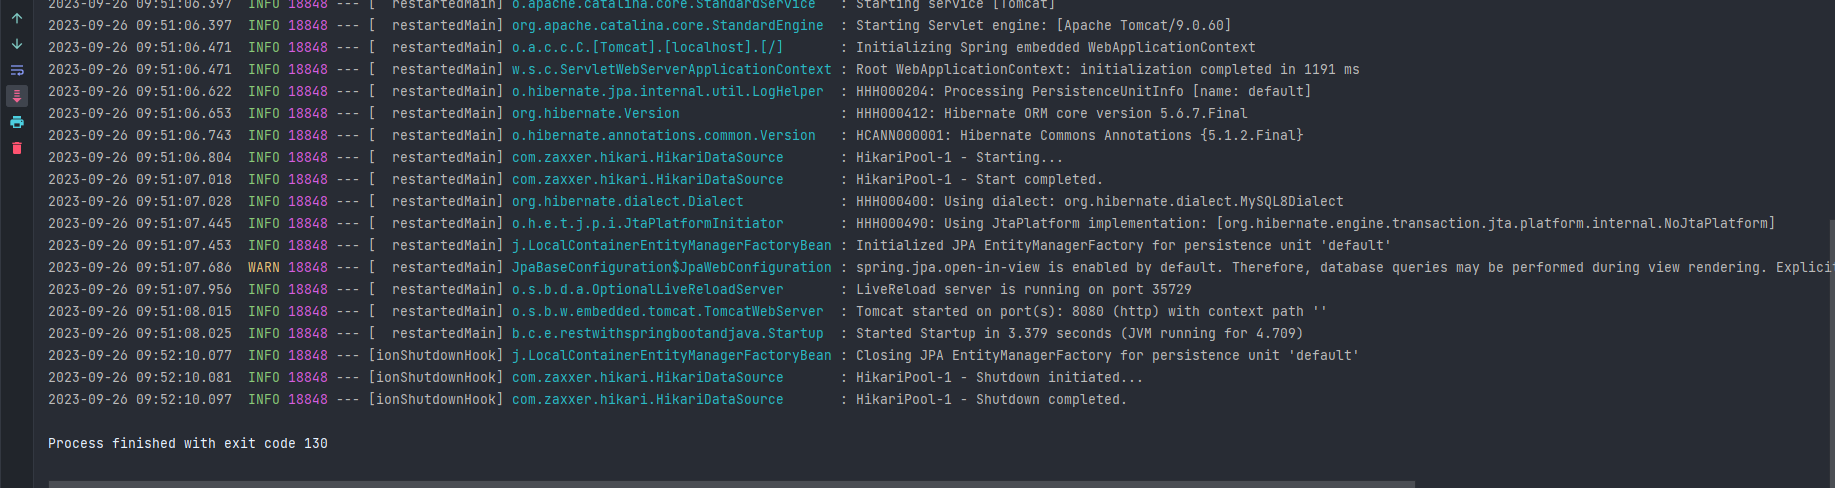This screenshot has height=488, width=1835.
Task: Click the JtaPlatformInitiator logger name
Action: [648, 223]
